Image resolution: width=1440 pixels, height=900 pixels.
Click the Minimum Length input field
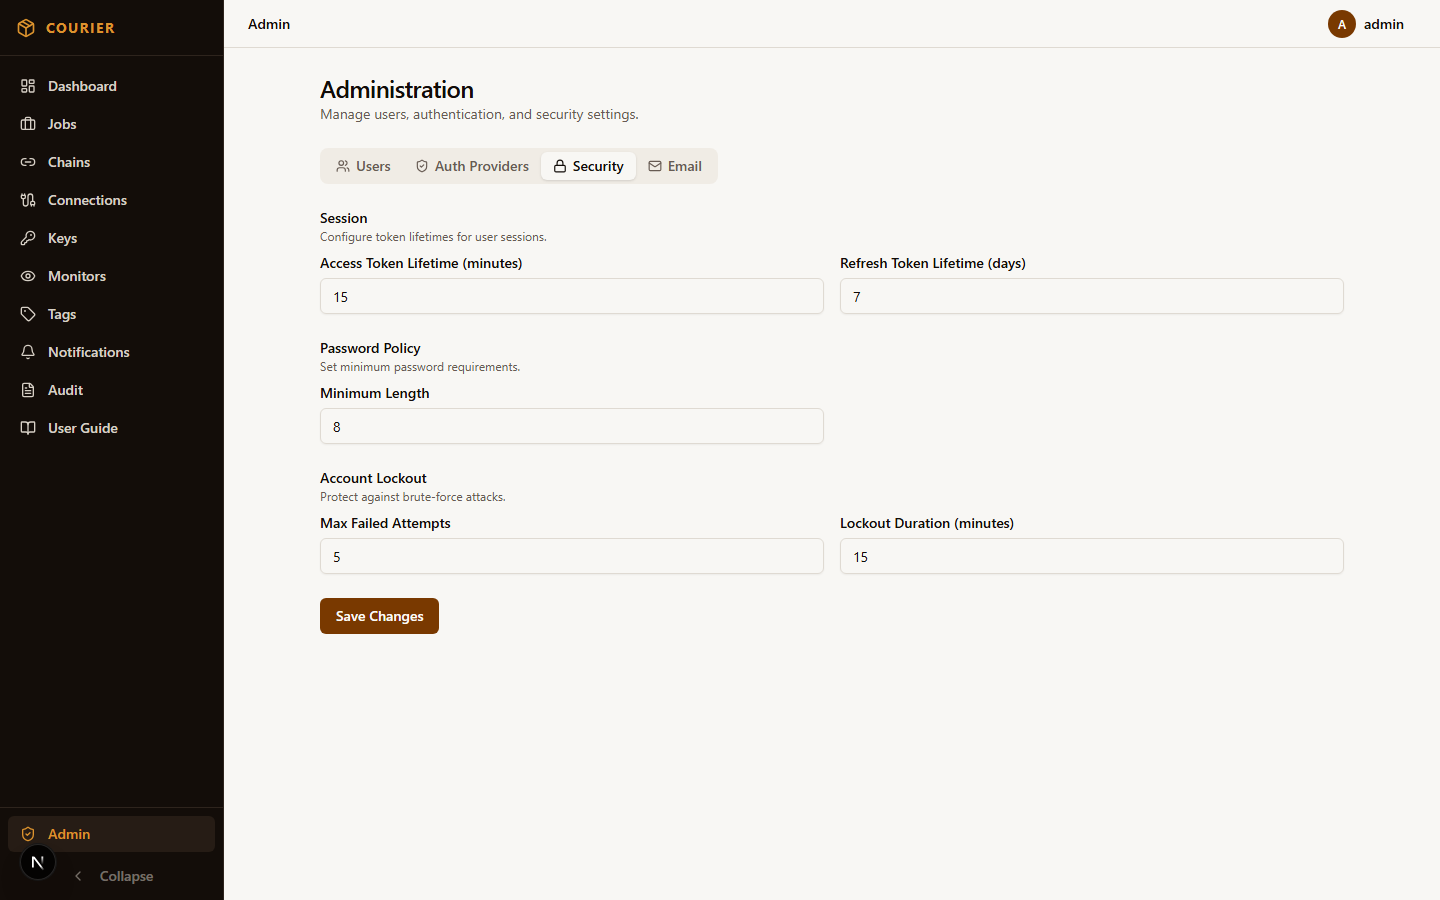click(x=571, y=427)
